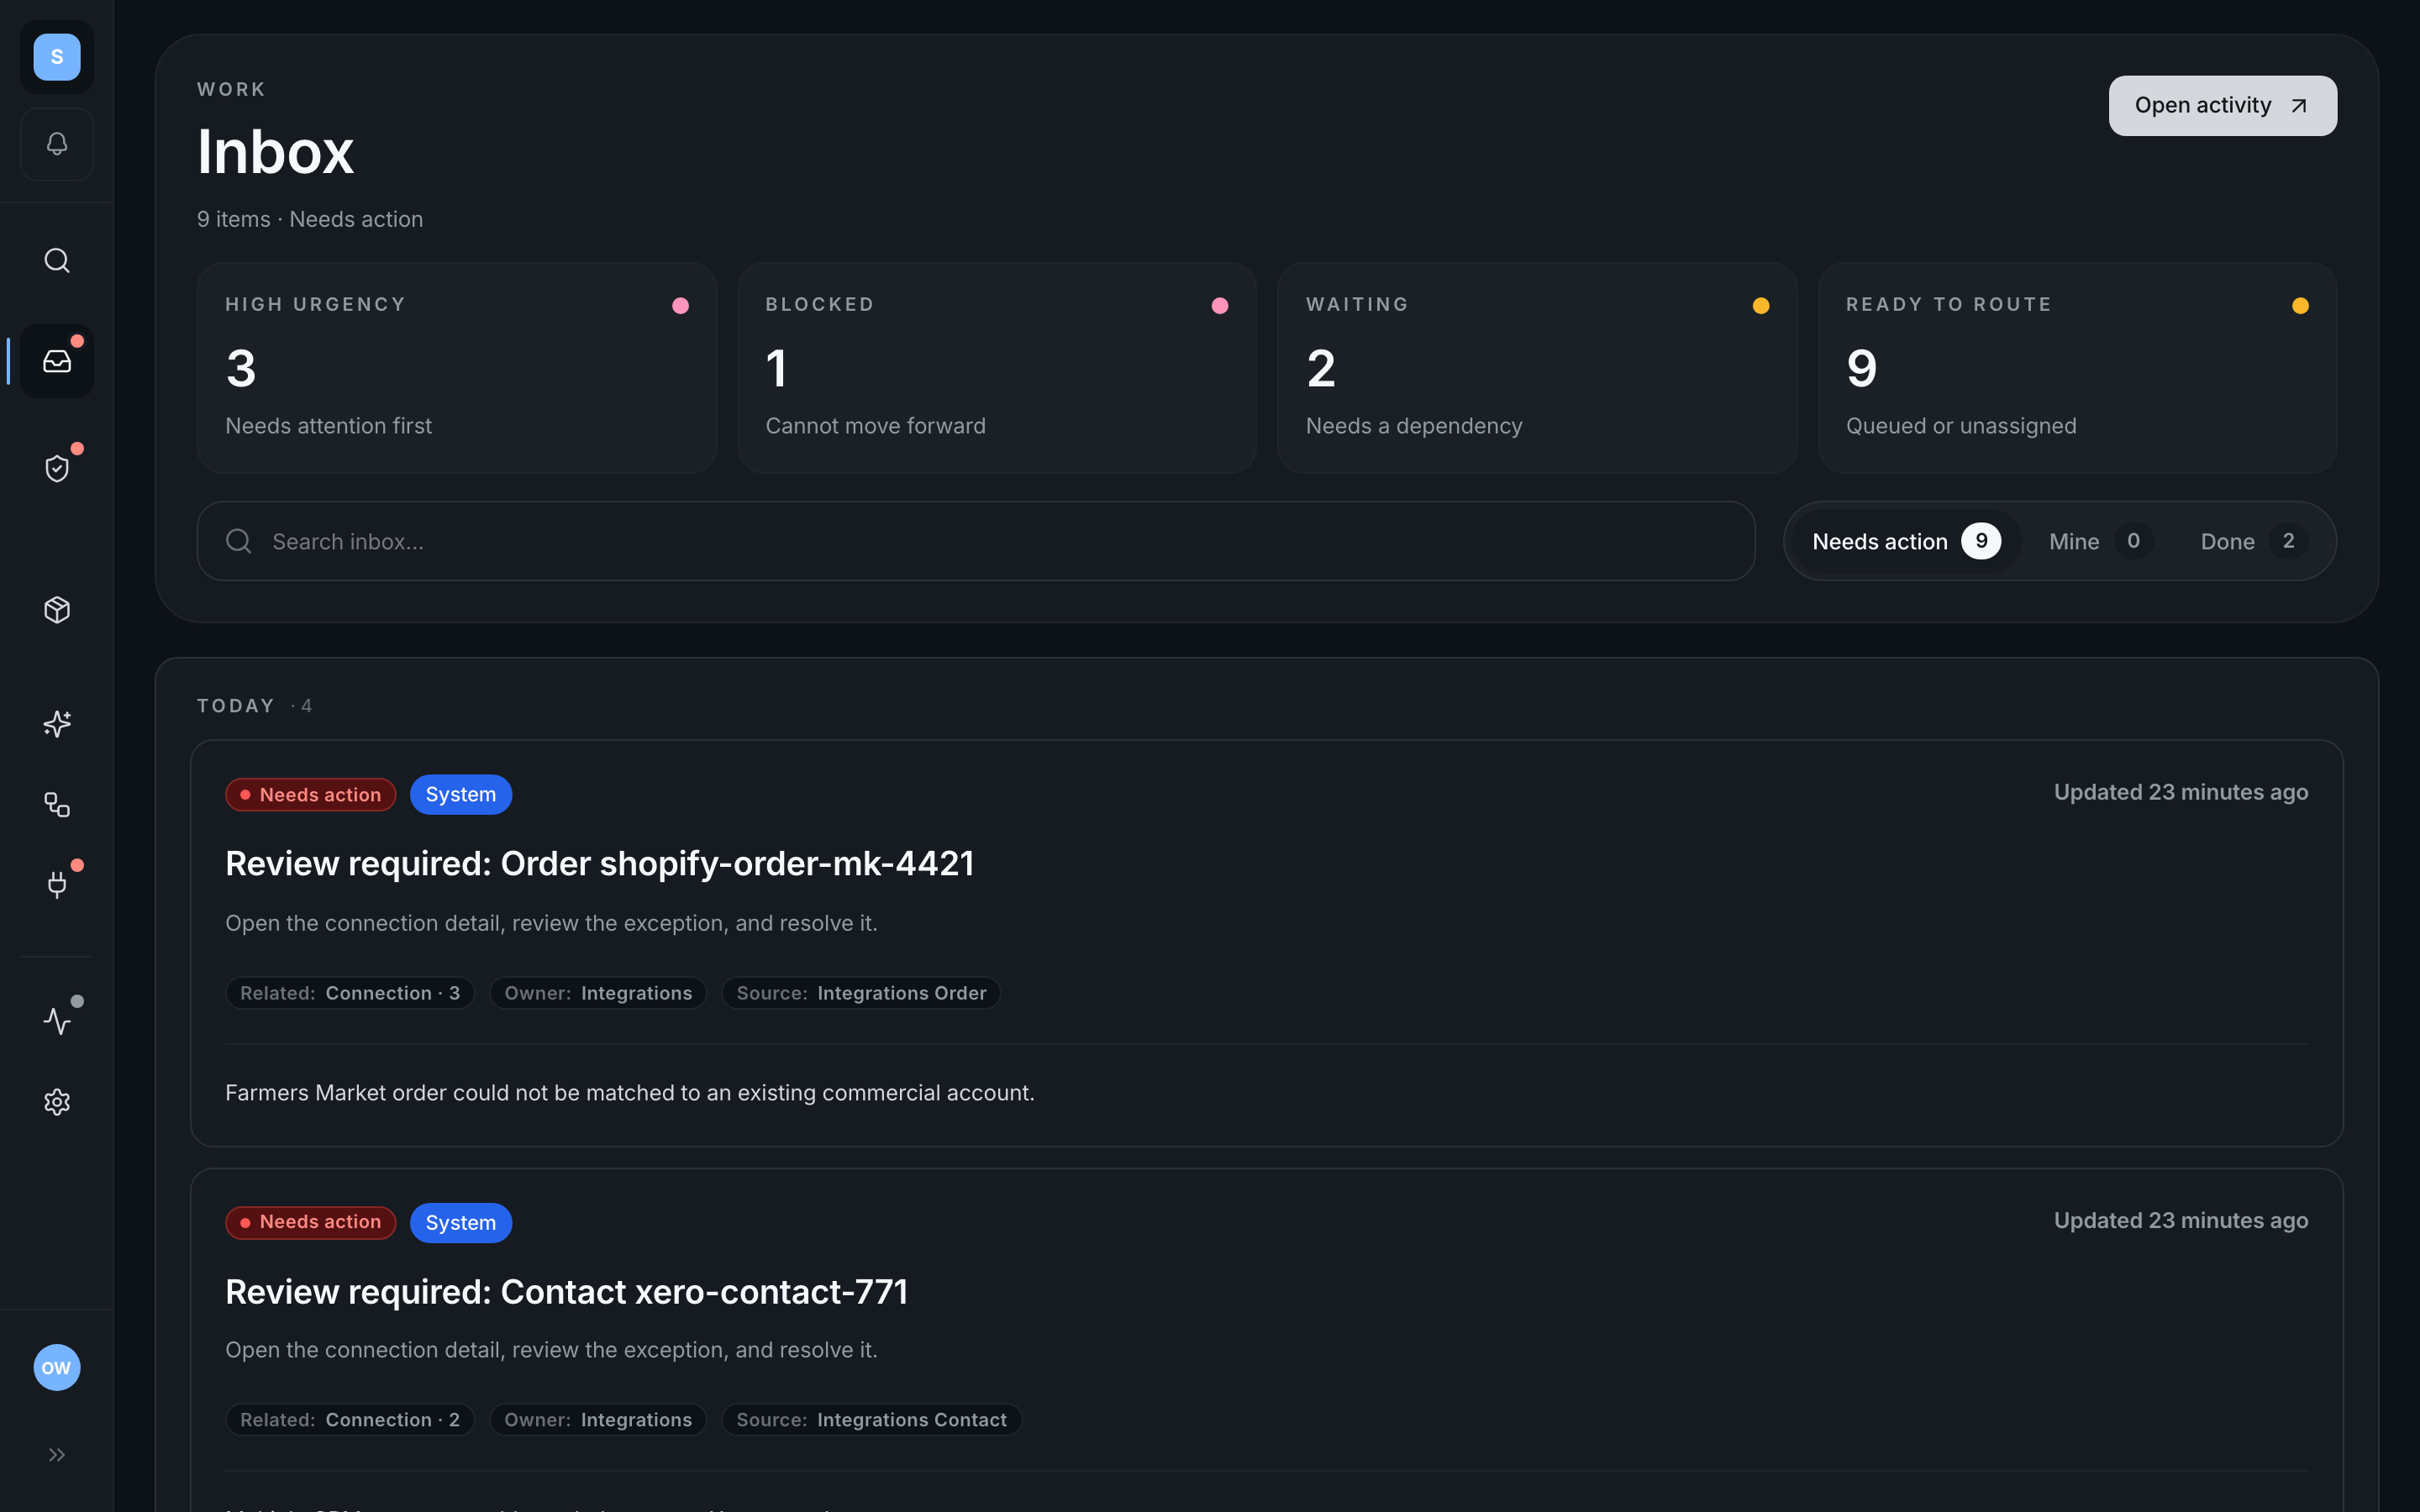
Task: Click Open activity button
Action: pos(2222,105)
